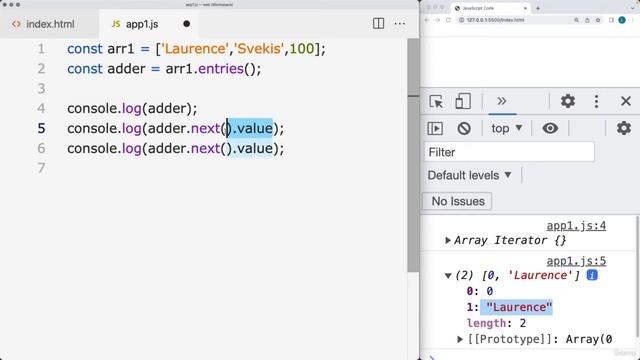The width and height of the screenshot is (640, 360).
Task: Click the zoom magnifier icon in address bar
Action: [x=576, y=20]
